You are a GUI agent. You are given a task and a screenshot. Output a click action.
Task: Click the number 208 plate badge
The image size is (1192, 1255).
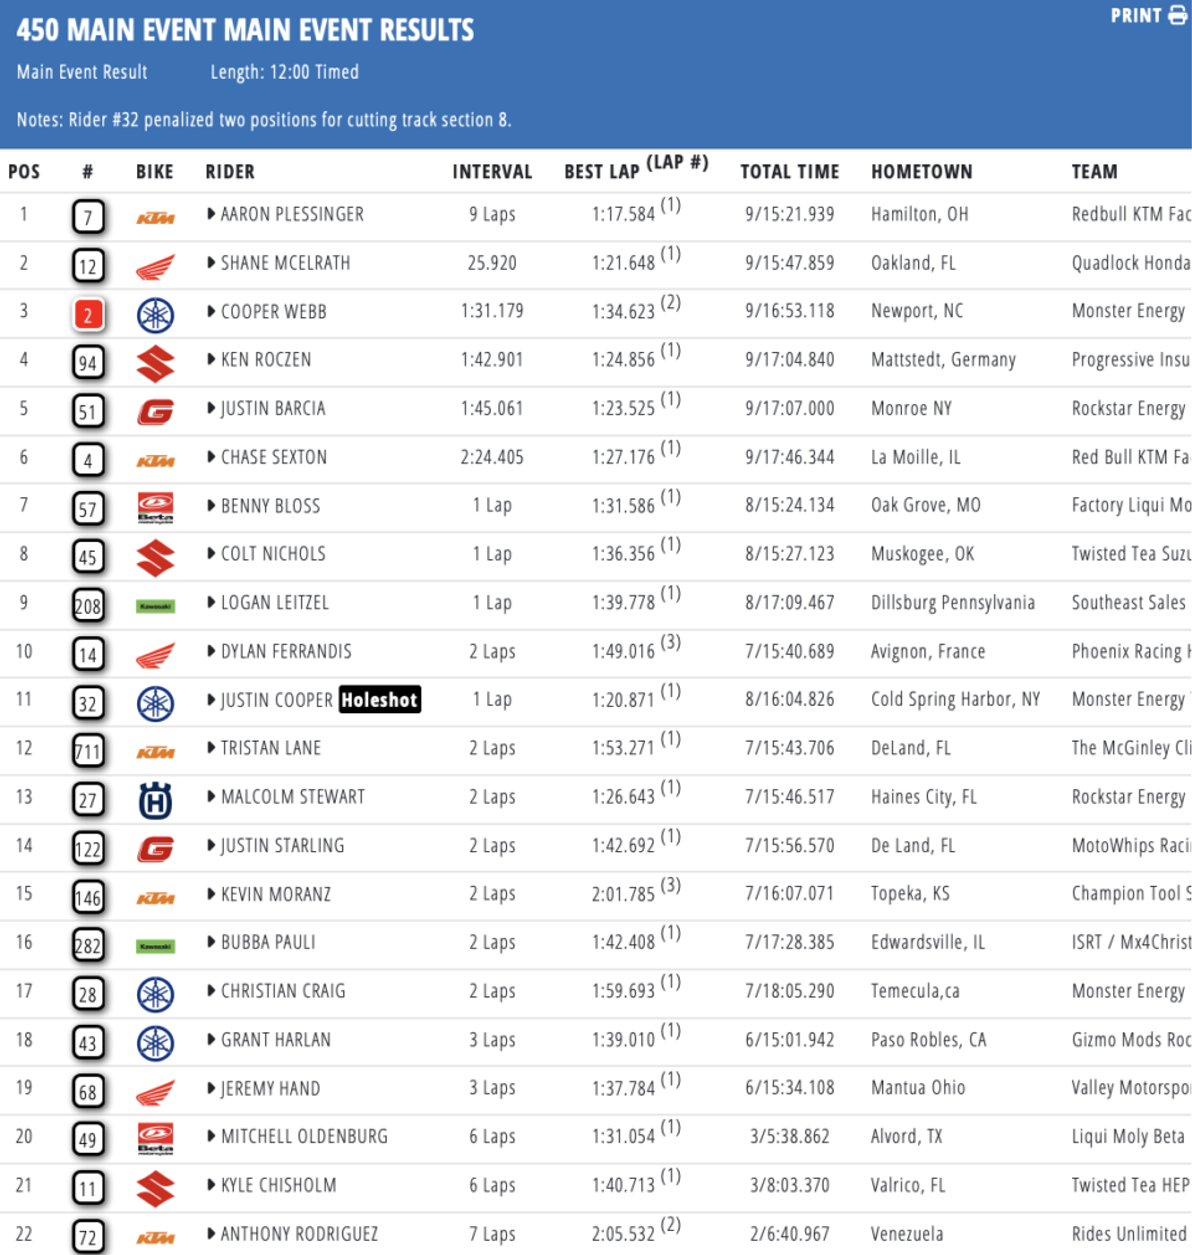click(88, 606)
